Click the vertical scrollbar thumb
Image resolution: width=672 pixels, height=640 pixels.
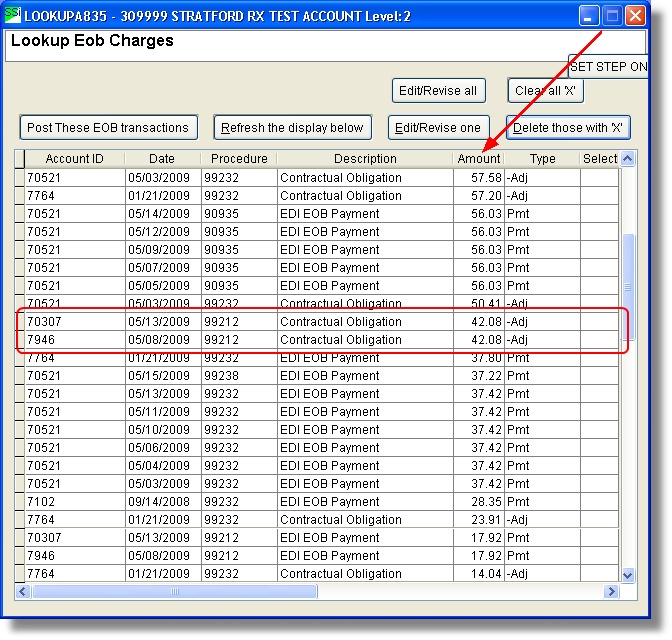[x=628, y=286]
